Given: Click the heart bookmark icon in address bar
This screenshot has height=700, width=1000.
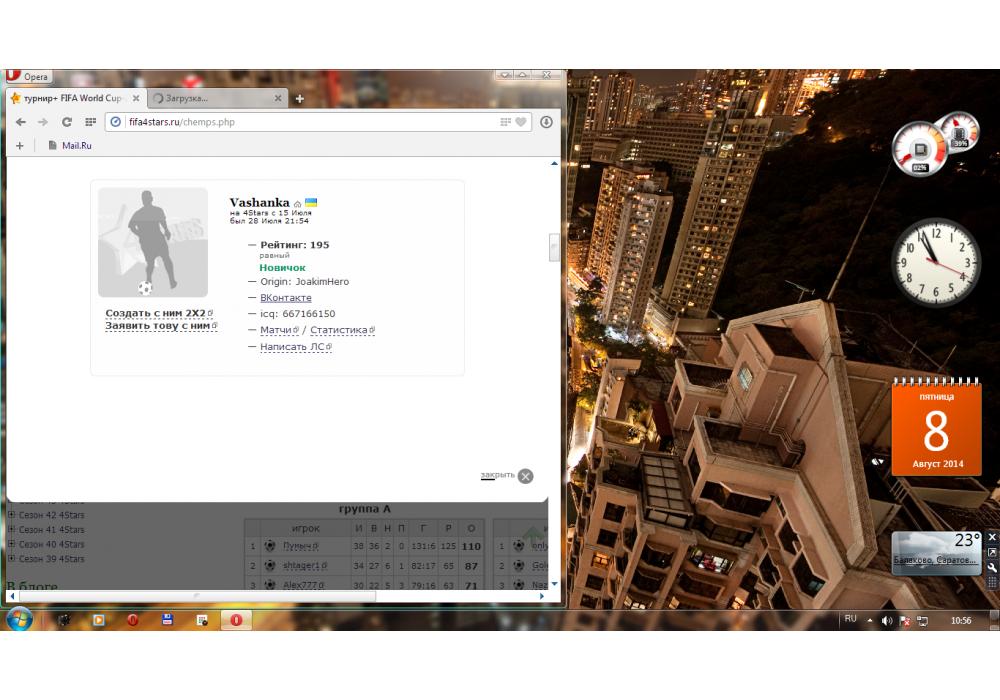Looking at the screenshot, I should tap(521, 122).
